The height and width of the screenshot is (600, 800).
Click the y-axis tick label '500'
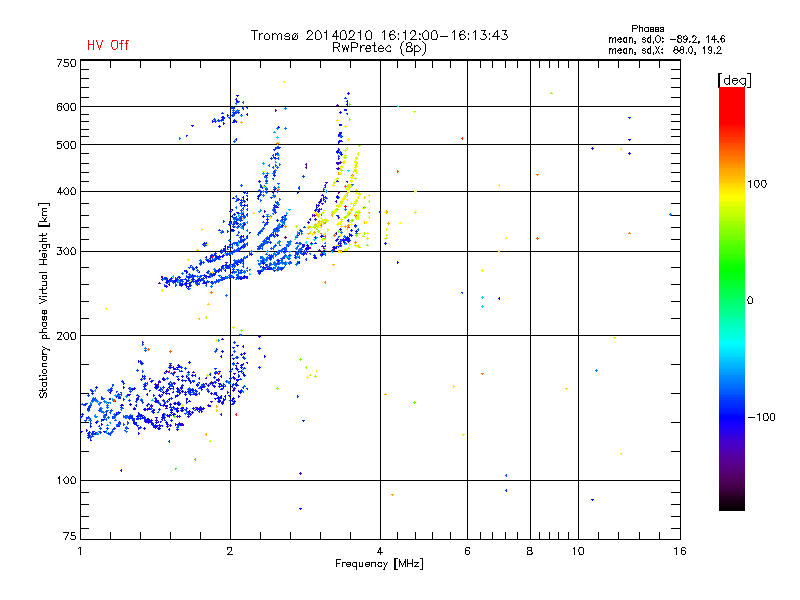[x=66, y=144]
